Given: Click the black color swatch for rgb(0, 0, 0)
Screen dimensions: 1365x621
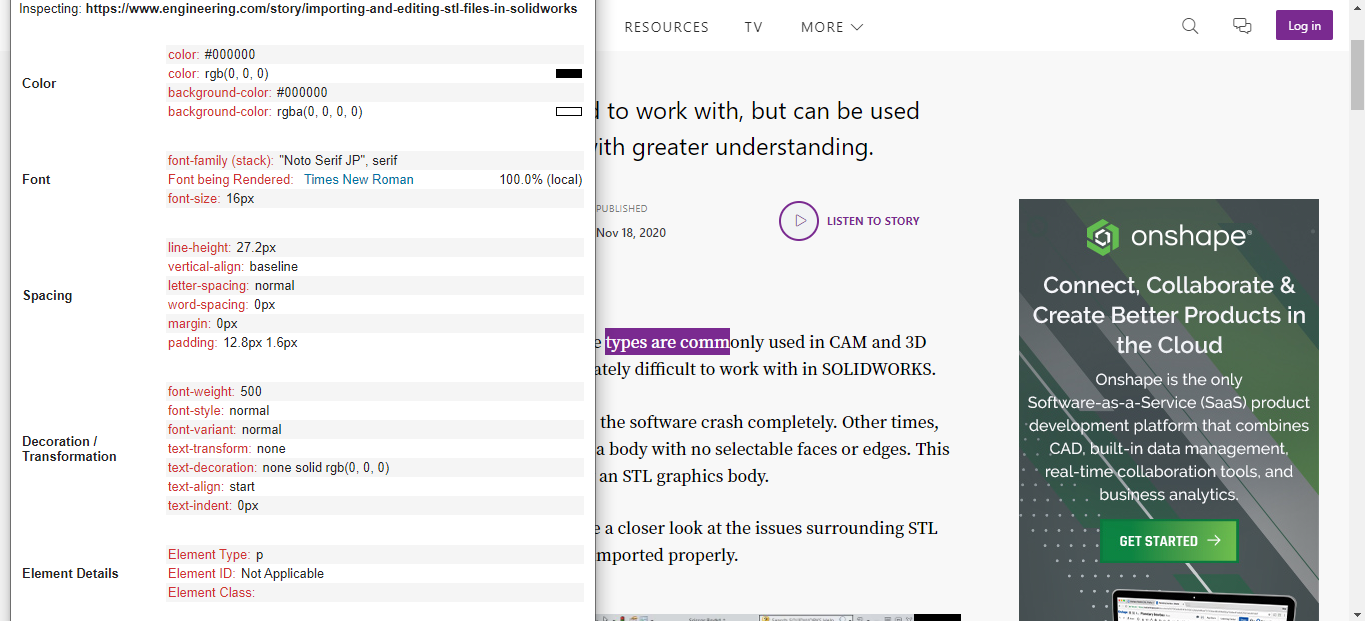Looking at the screenshot, I should click(569, 73).
